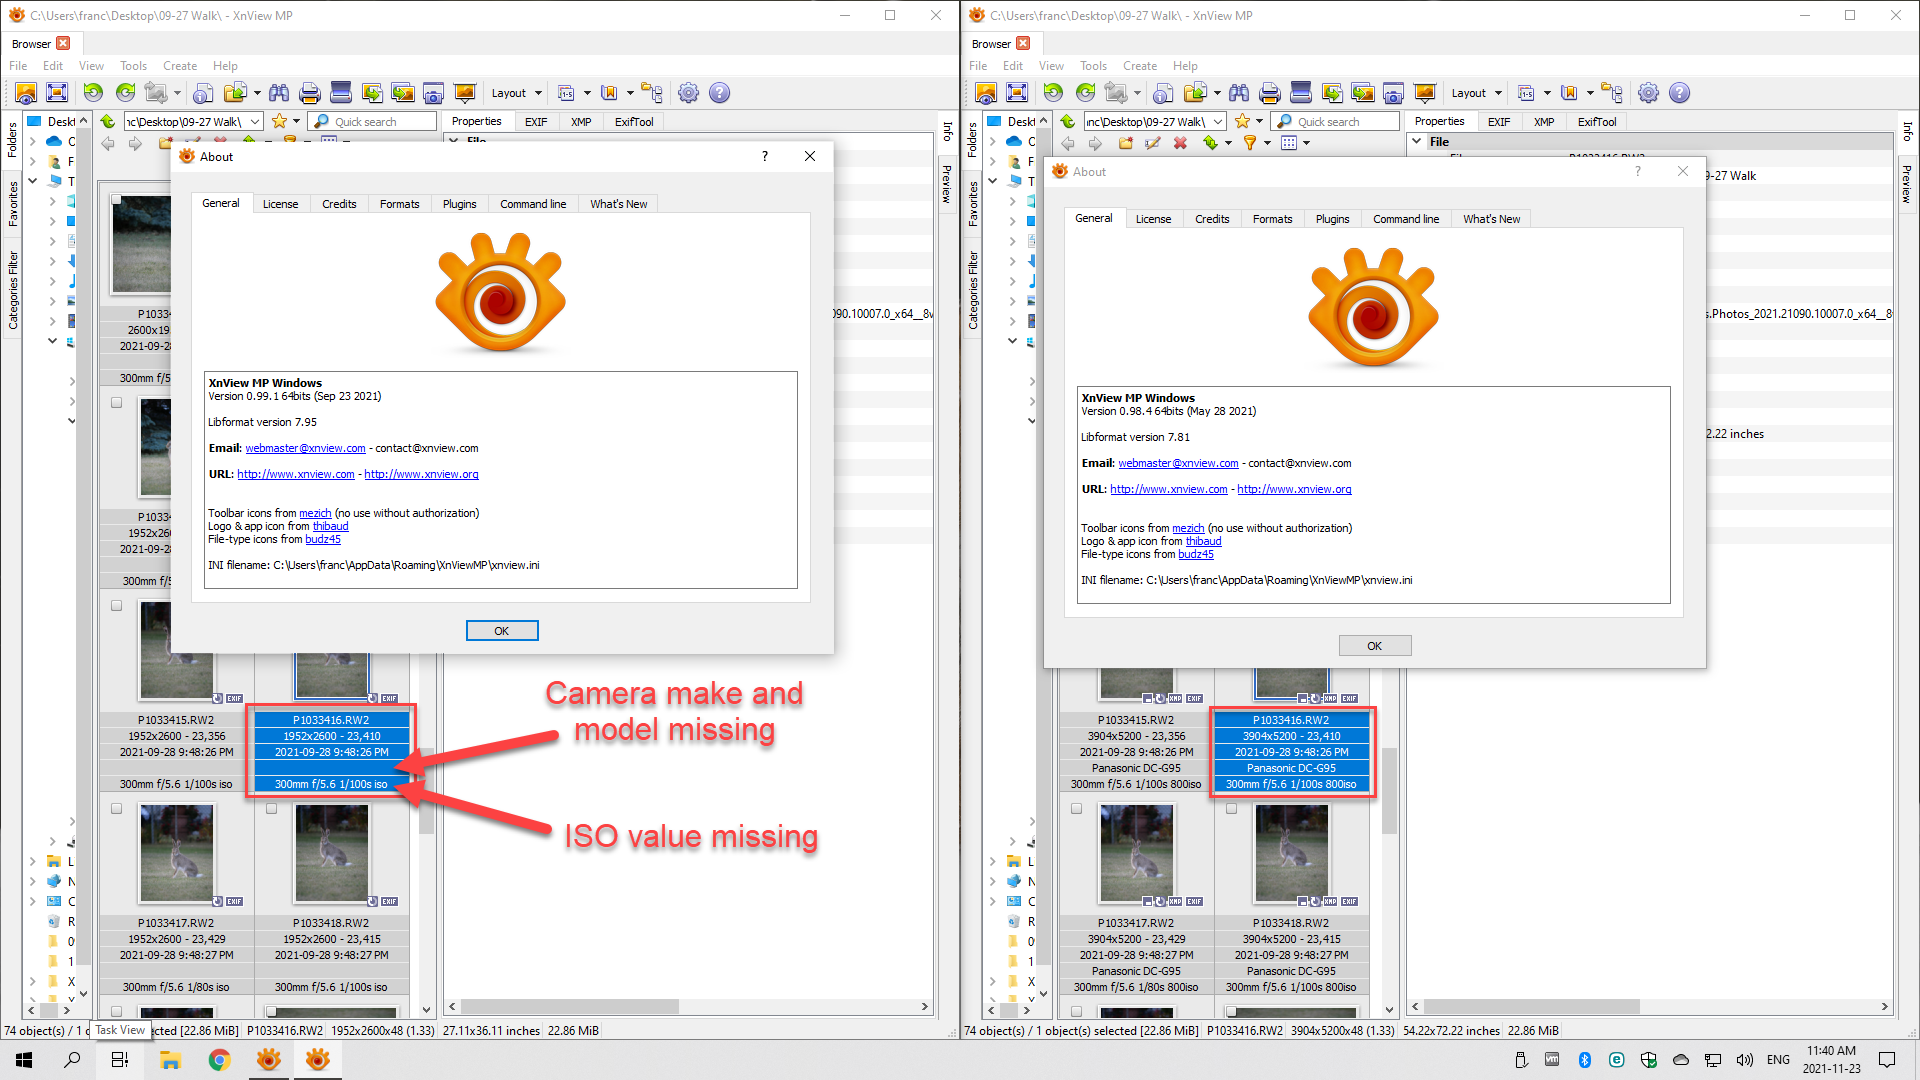
Task: Click OK in the left About dialog
Action: click(502, 631)
